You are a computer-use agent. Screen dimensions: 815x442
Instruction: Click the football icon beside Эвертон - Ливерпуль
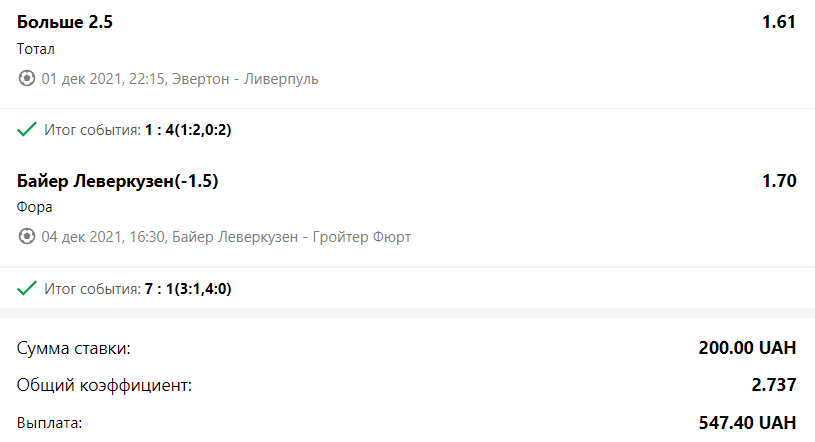(x=27, y=79)
